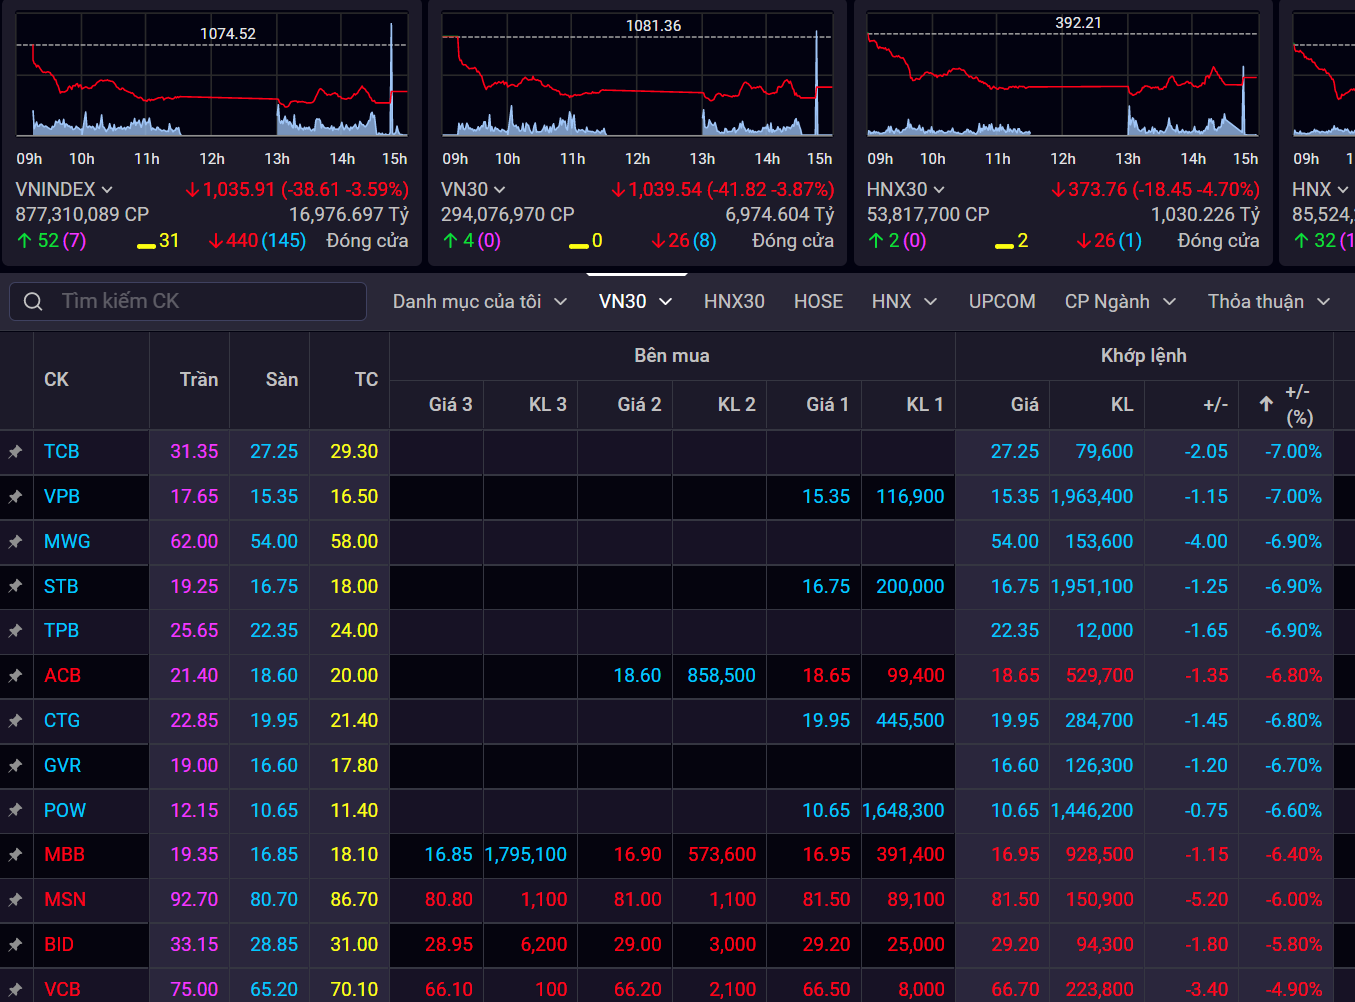This screenshot has width=1355, height=1002.
Task: Sort by TC column header
Action: pos(366,380)
